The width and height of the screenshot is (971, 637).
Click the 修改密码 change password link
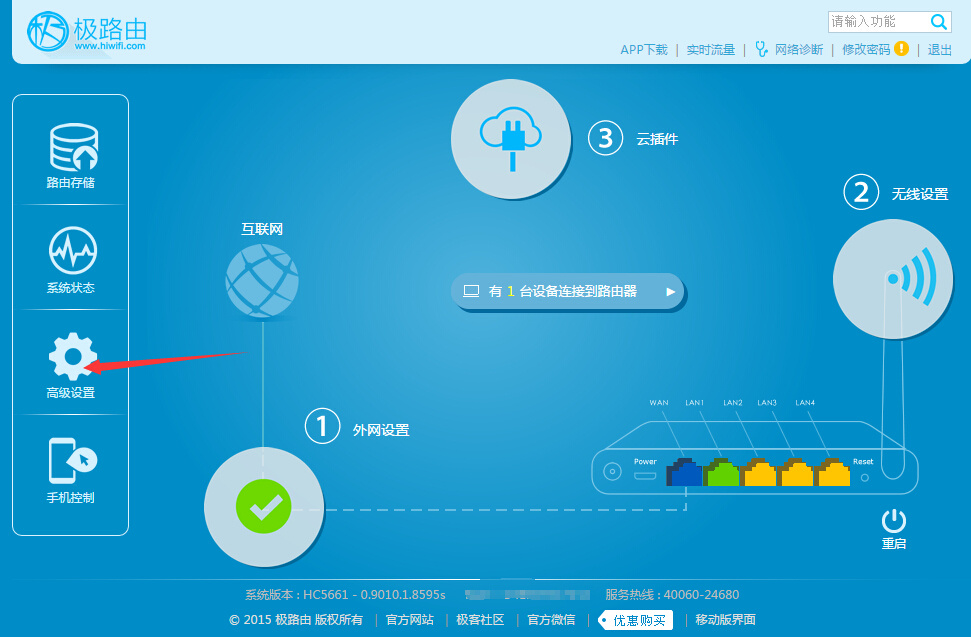[865, 49]
